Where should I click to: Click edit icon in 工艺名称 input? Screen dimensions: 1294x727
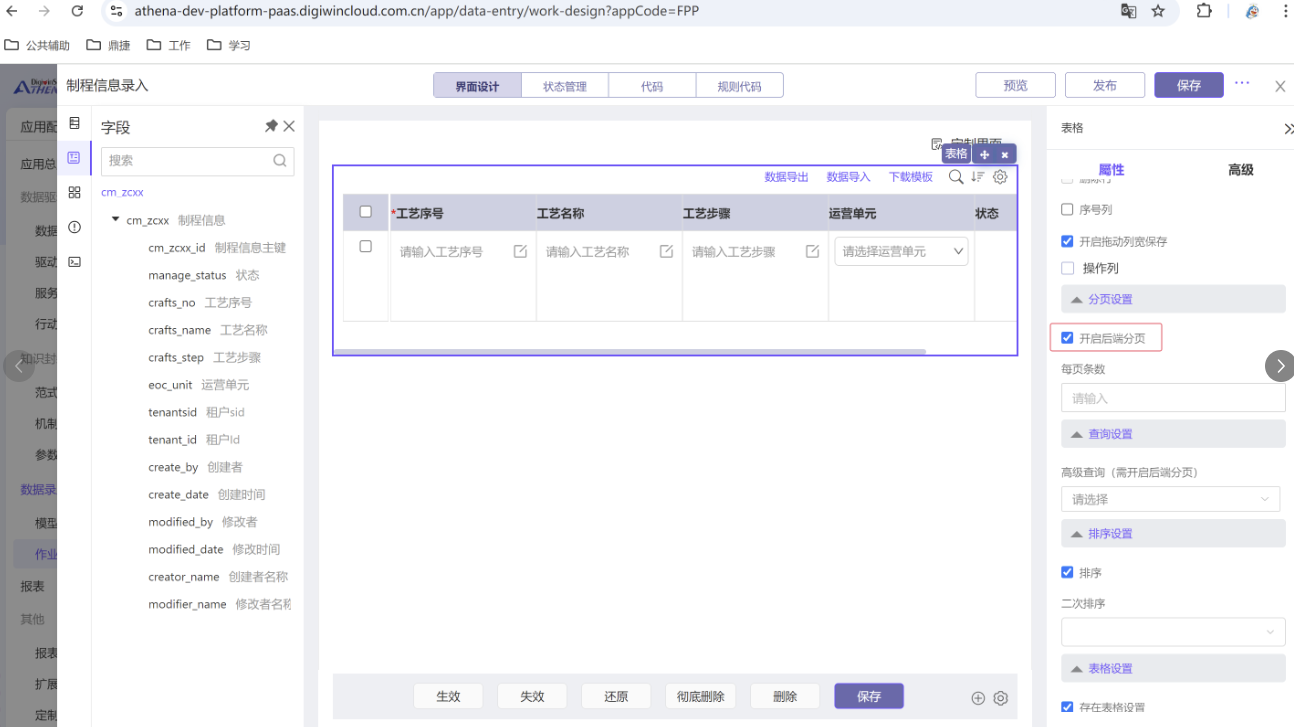pos(666,251)
